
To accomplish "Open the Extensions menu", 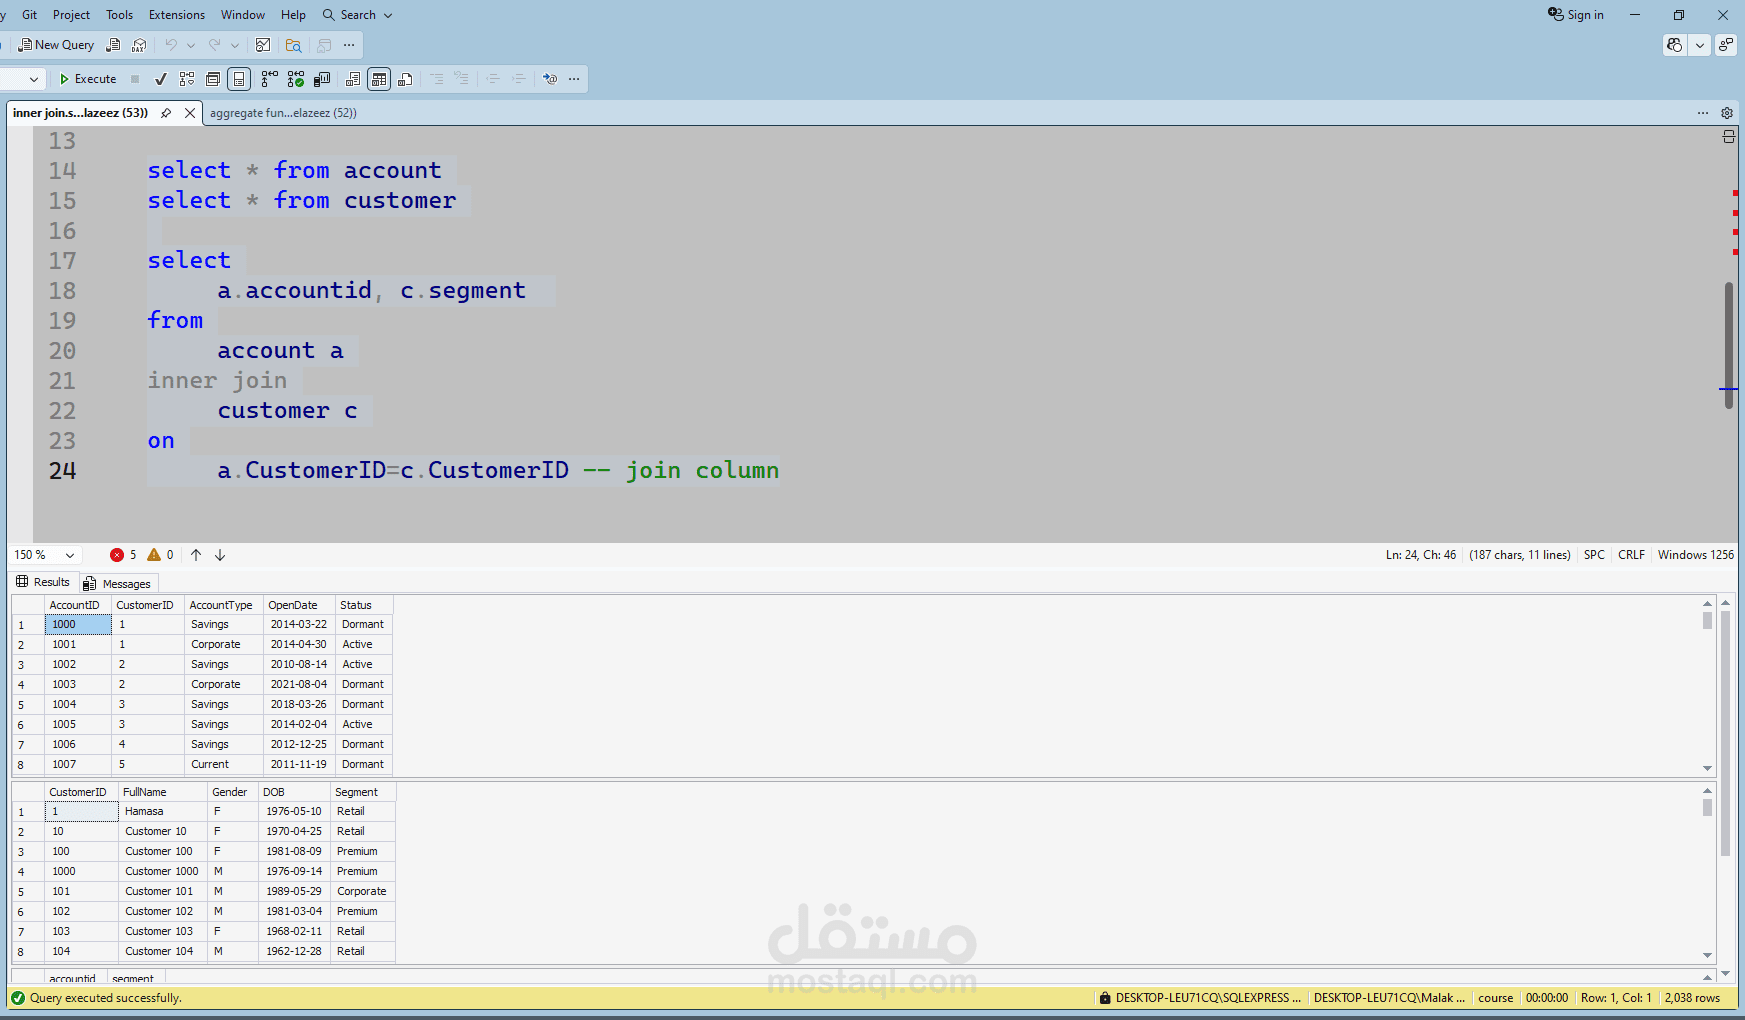I will click(x=177, y=15).
